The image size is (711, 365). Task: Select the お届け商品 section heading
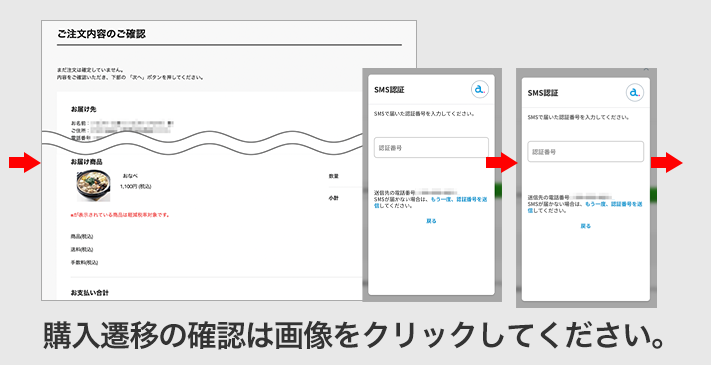(x=87, y=161)
